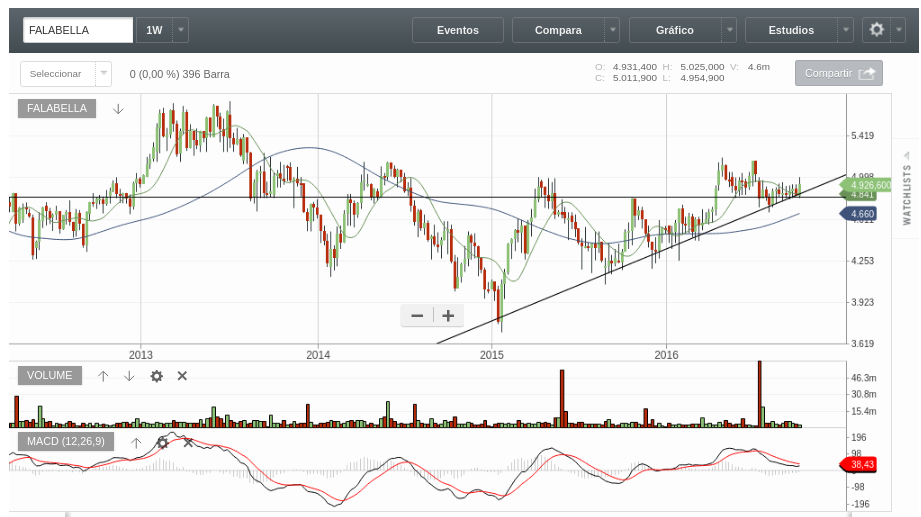921x517 pixels.
Task: Expand the Estudios dropdown arrow
Action: (x=846, y=30)
